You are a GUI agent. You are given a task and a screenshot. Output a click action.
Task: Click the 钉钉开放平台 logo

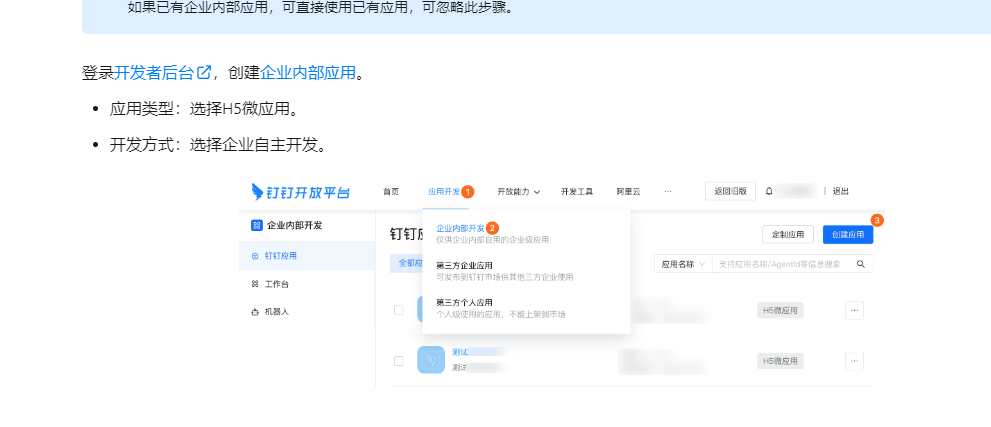[x=301, y=191]
